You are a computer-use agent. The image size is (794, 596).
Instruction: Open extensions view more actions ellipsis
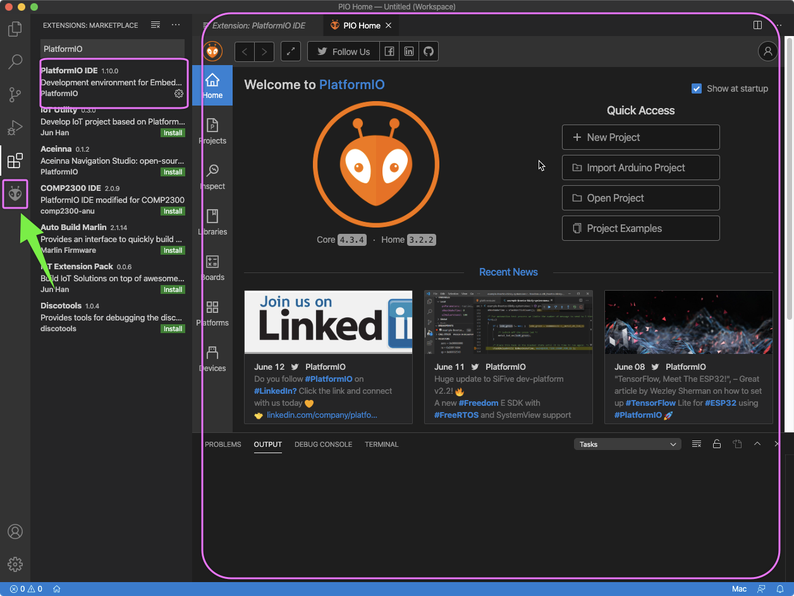[177, 24]
